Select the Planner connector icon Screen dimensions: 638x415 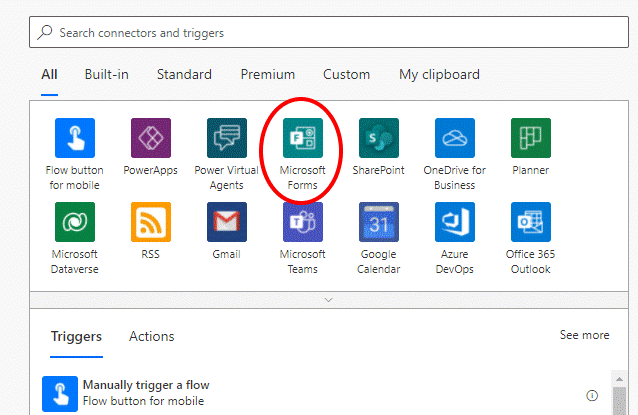[x=531, y=138]
